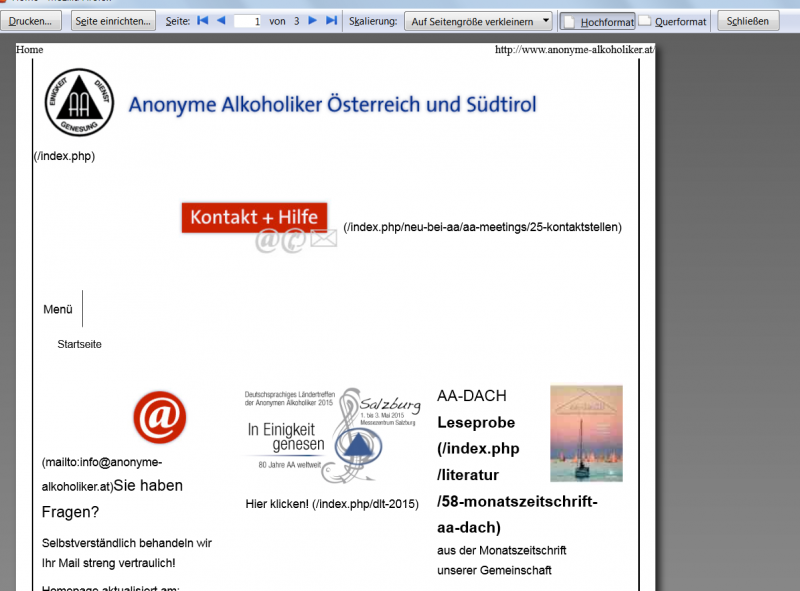Click the Leseprobe link text

click(476, 422)
